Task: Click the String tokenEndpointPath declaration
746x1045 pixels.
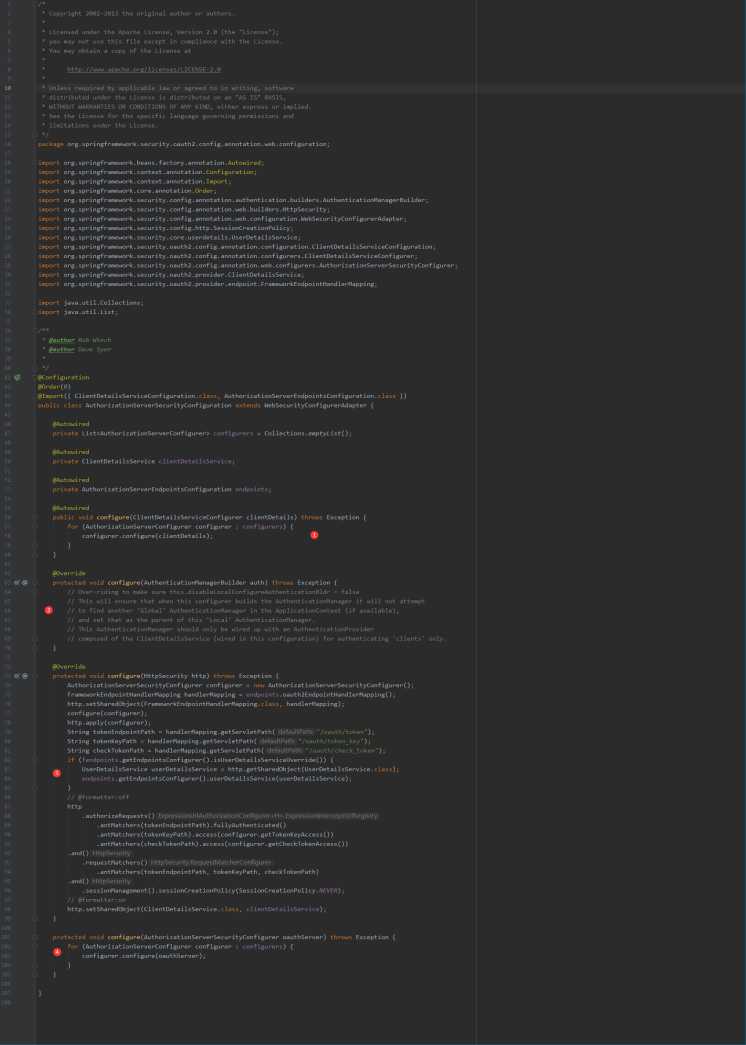Action: click(221, 732)
